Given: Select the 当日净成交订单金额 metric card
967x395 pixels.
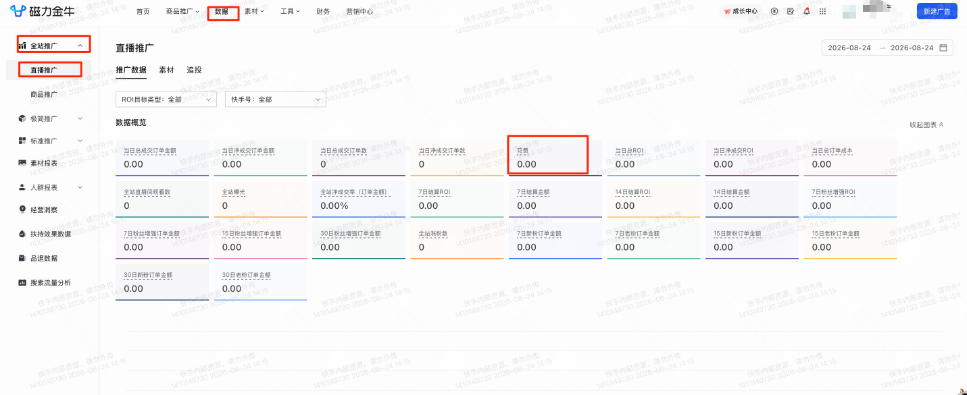Looking at the screenshot, I should click(260, 157).
